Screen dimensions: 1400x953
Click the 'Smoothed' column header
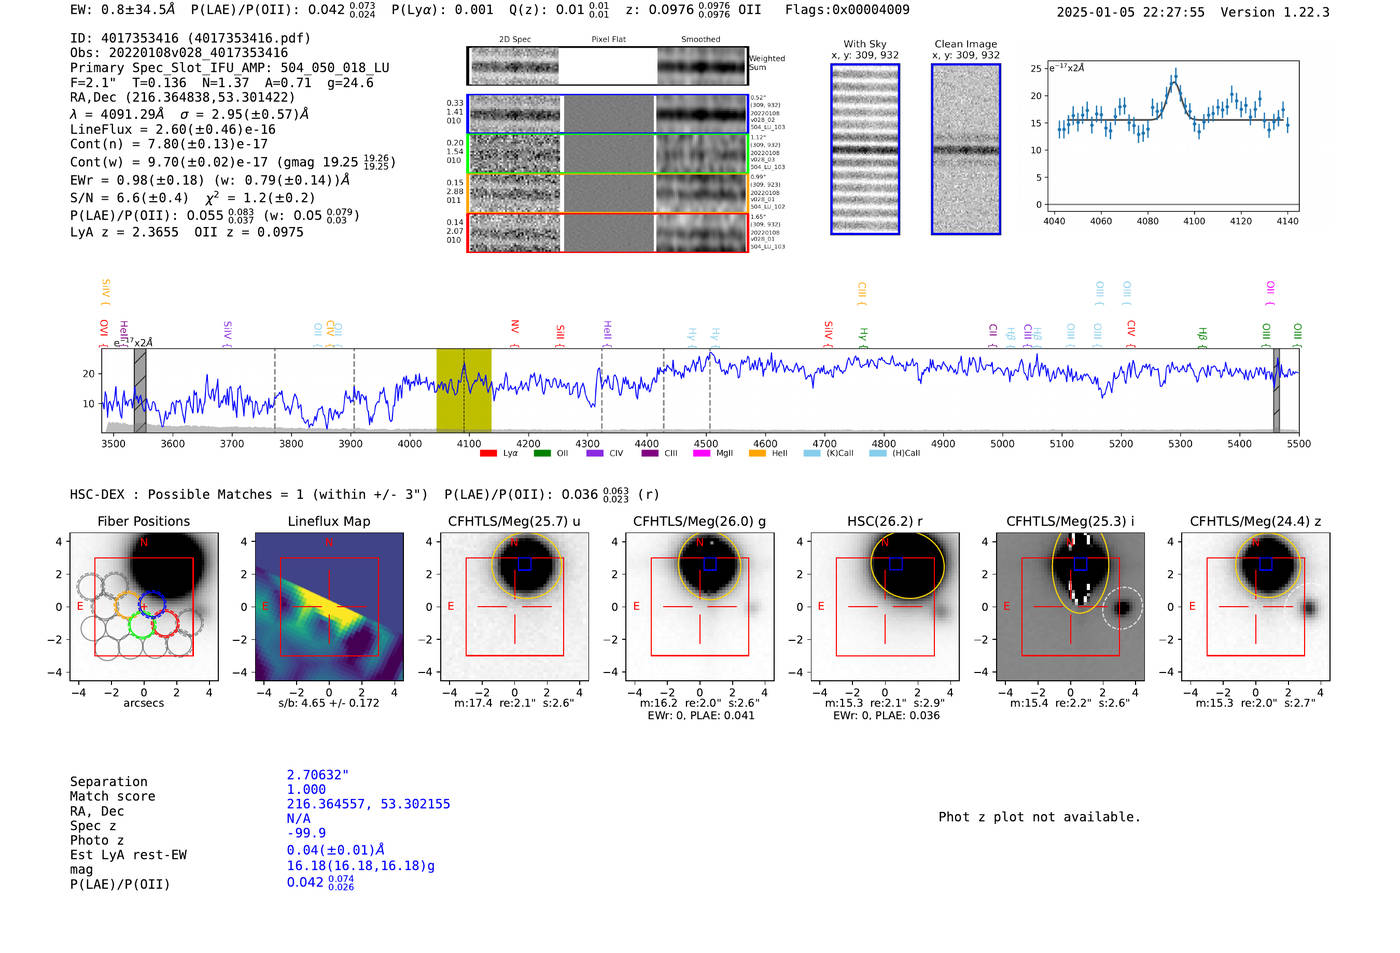701,40
